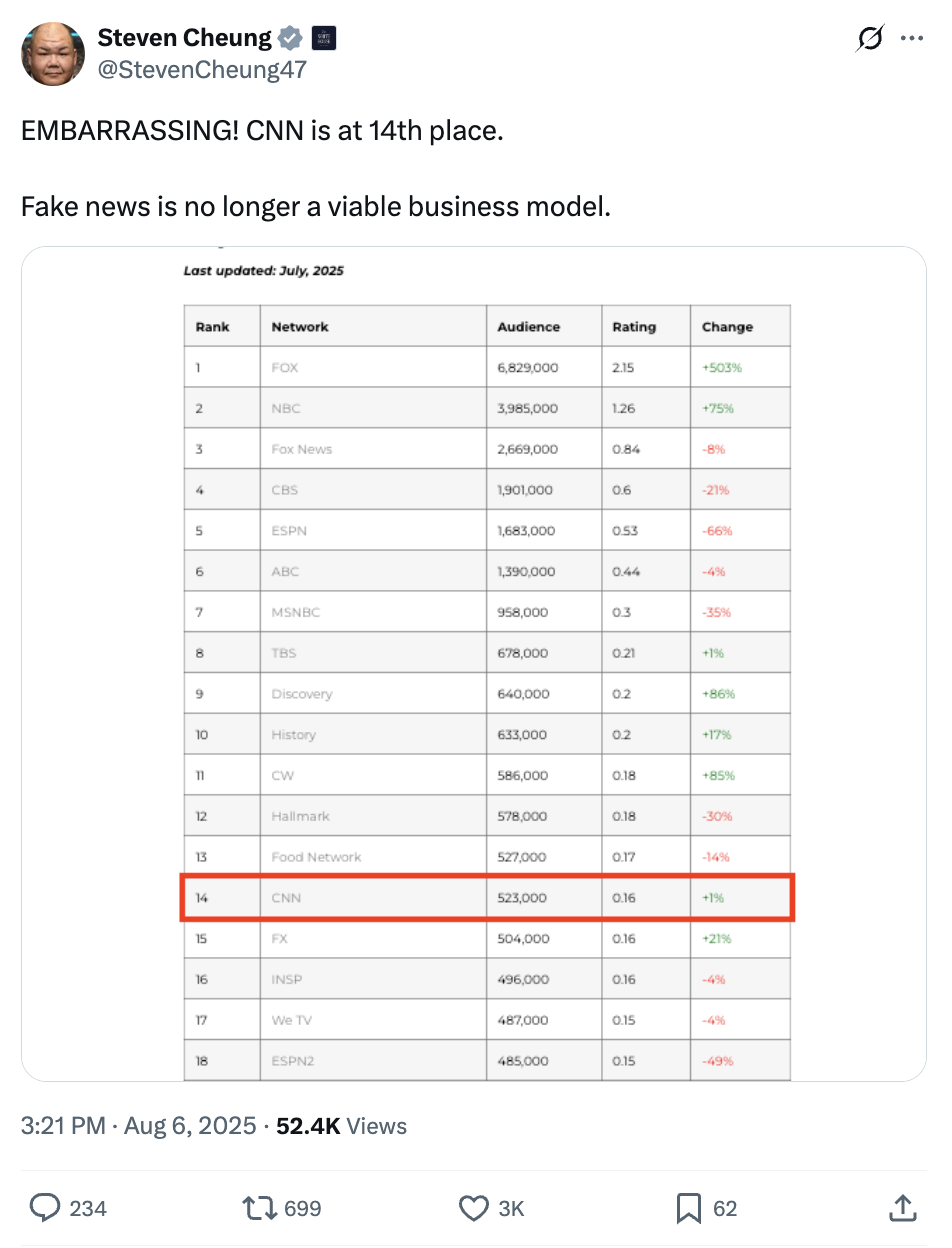This screenshot has height=1248, width=952.
Task: View the 52.4K Views analytics
Action: 341,1126
